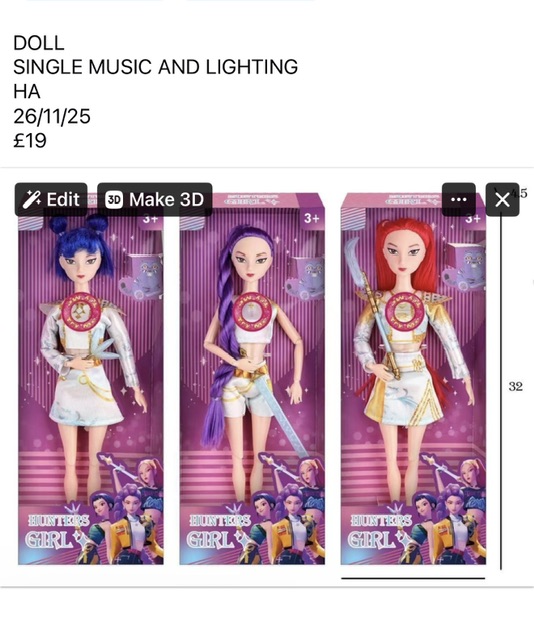534x640 pixels.
Task: Click the Hunters Girl logo on left box
Action: point(57,530)
